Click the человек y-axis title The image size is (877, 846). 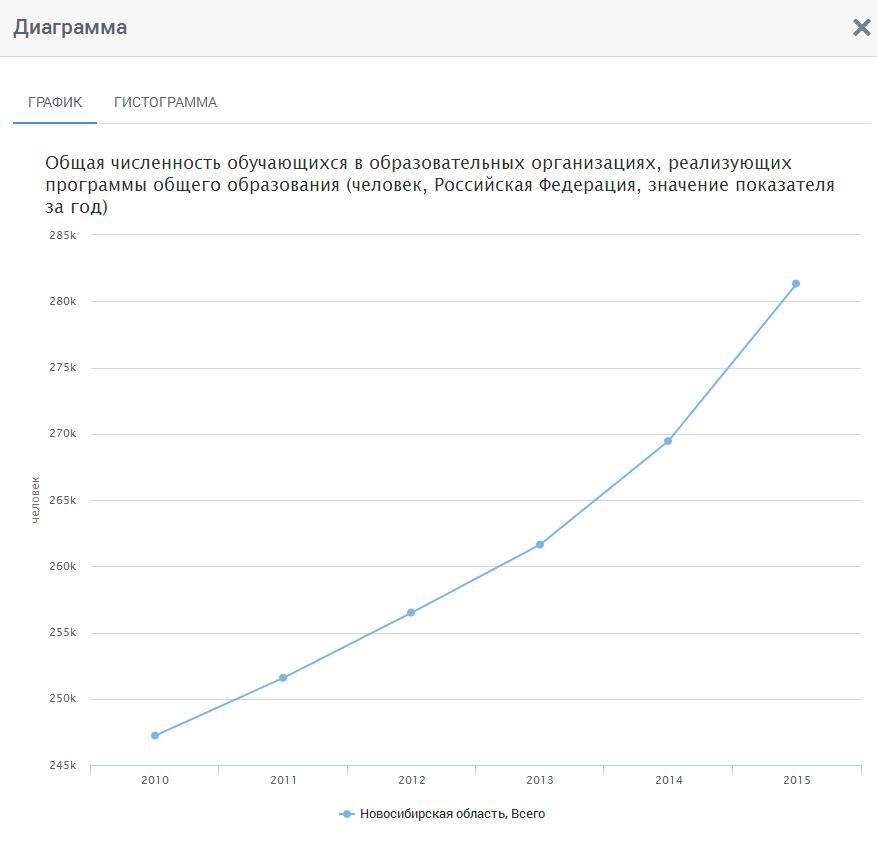(35, 500)
